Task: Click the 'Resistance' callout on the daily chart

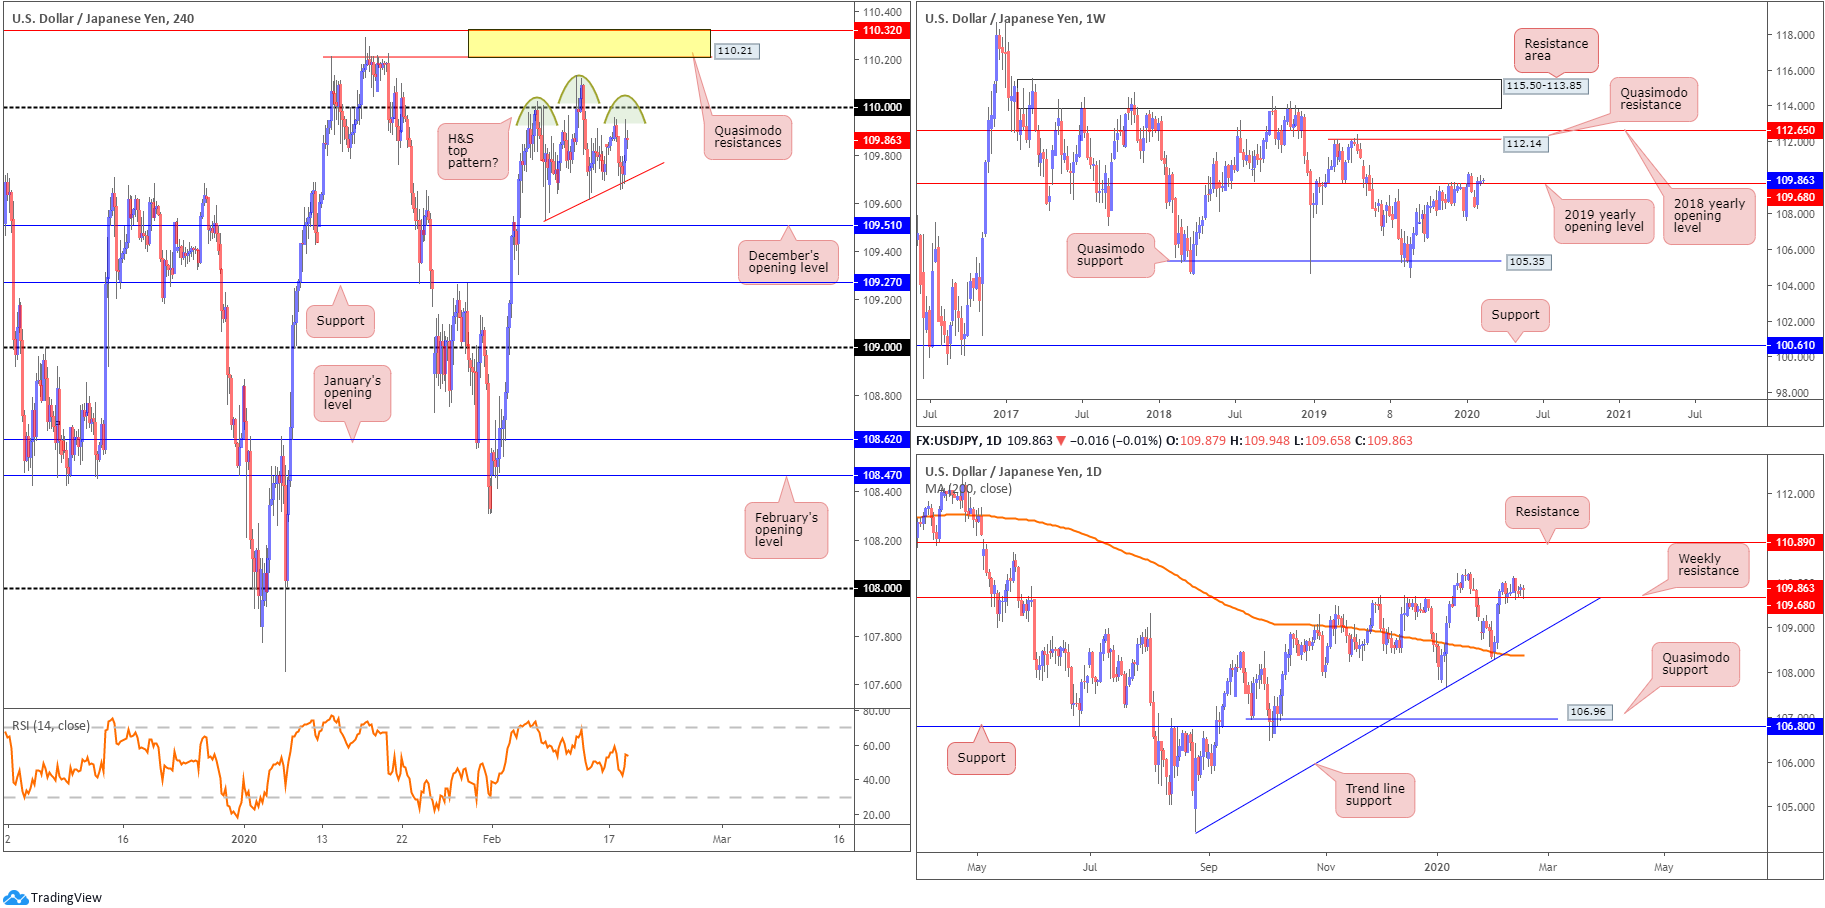Action: click(x=1547, y=512)
